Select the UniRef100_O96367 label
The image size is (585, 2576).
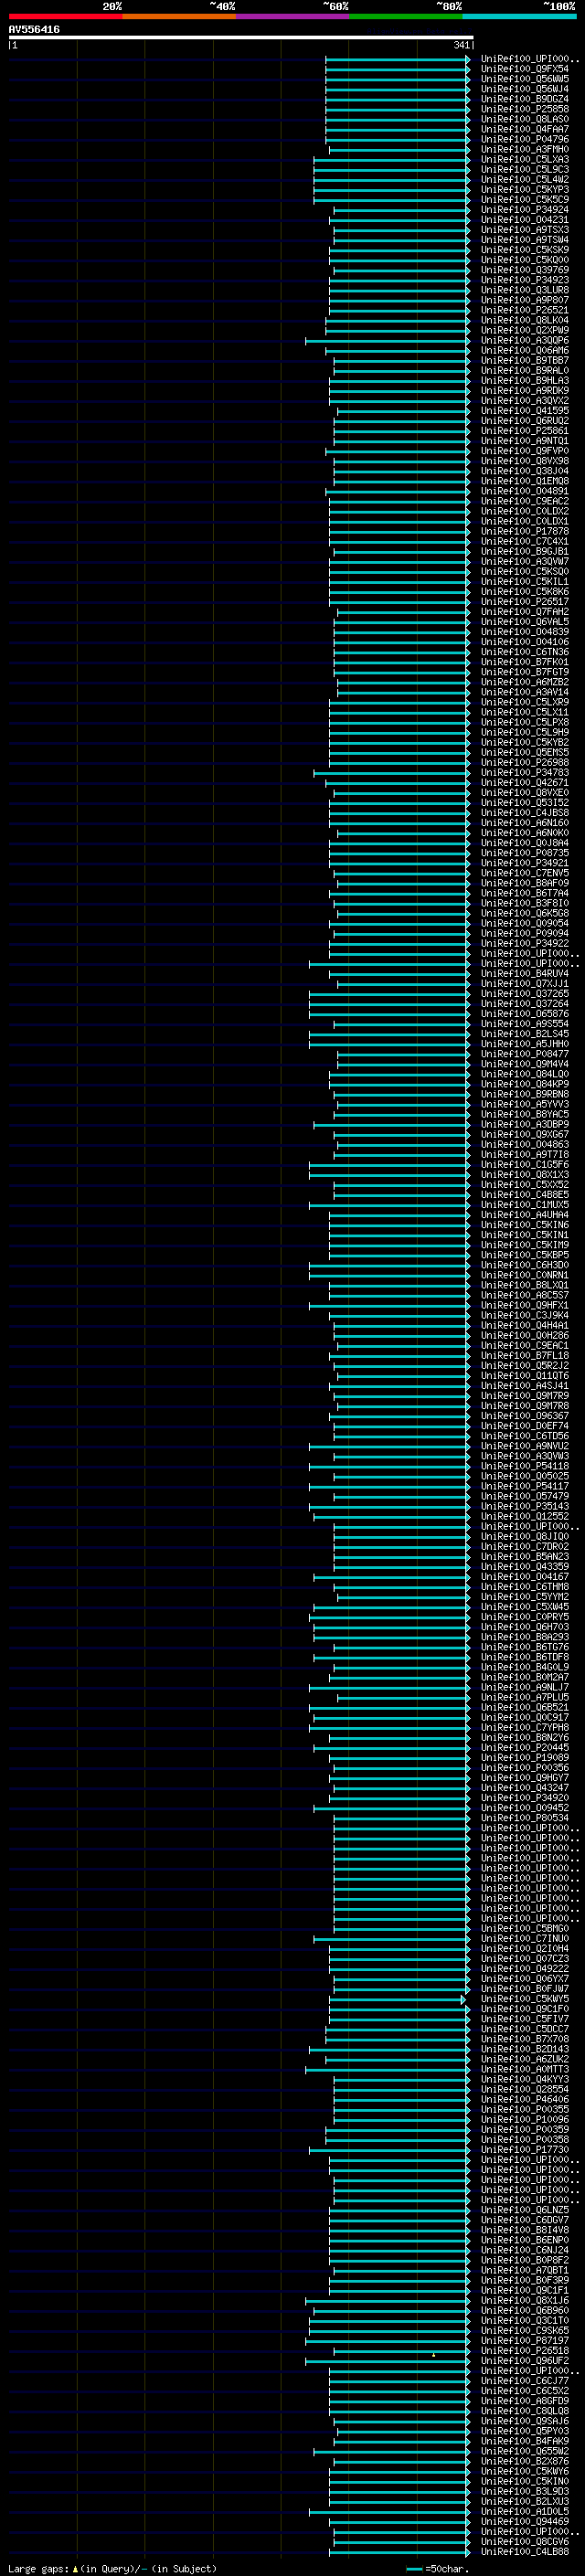tap(525, 1416)
